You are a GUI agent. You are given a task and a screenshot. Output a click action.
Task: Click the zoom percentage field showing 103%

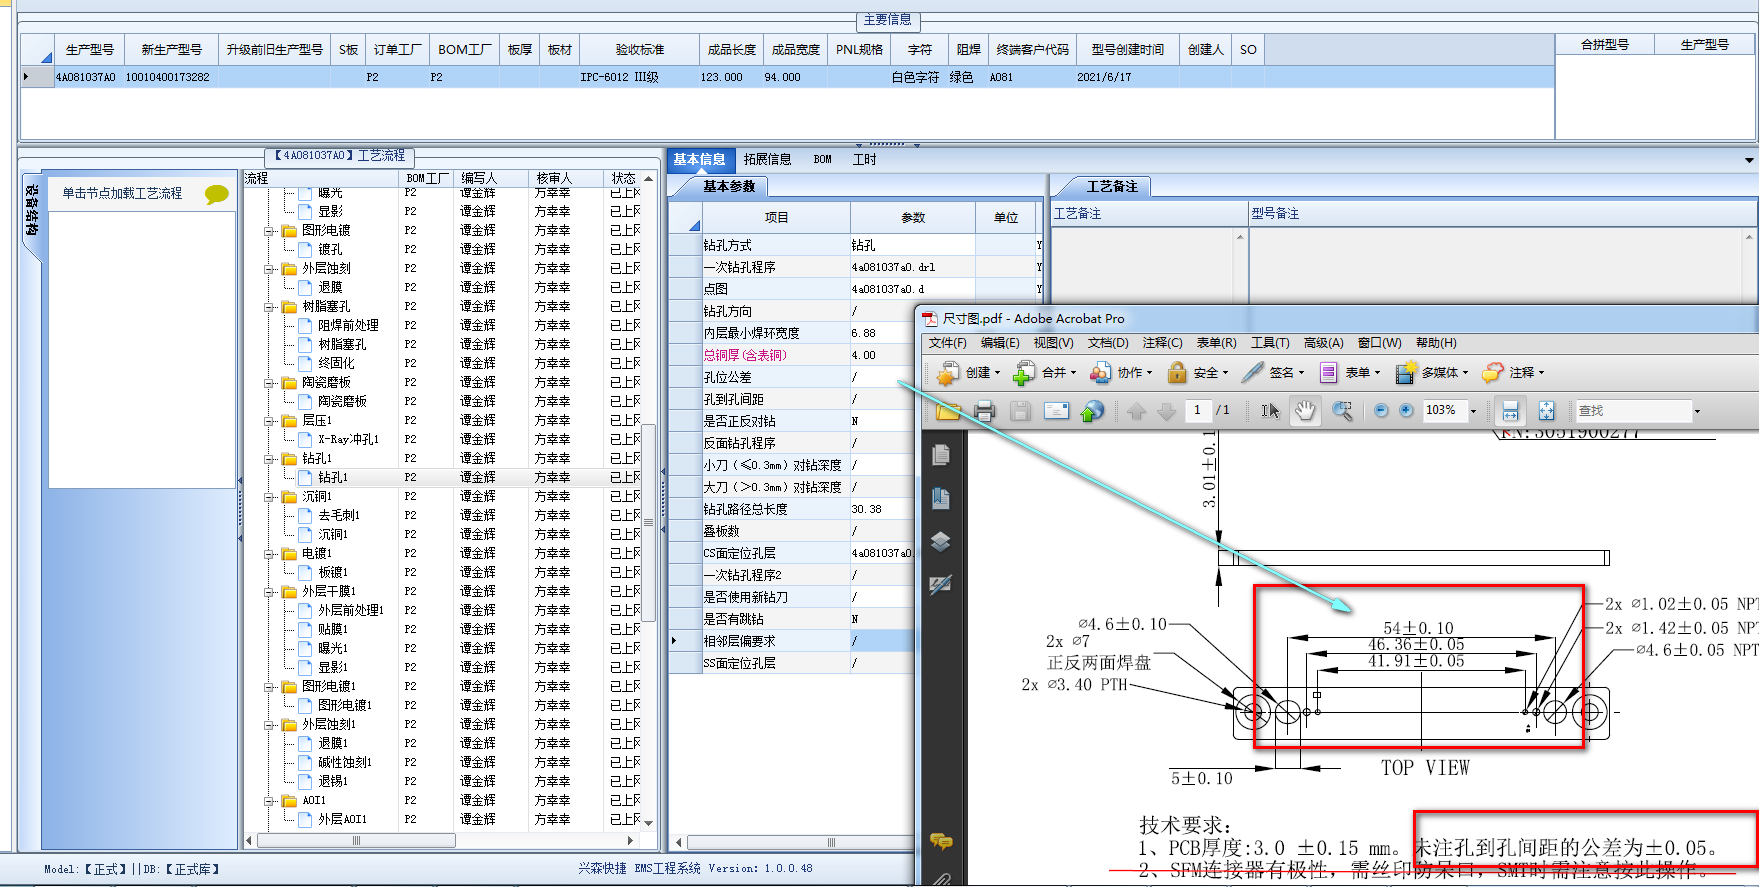1443,411
